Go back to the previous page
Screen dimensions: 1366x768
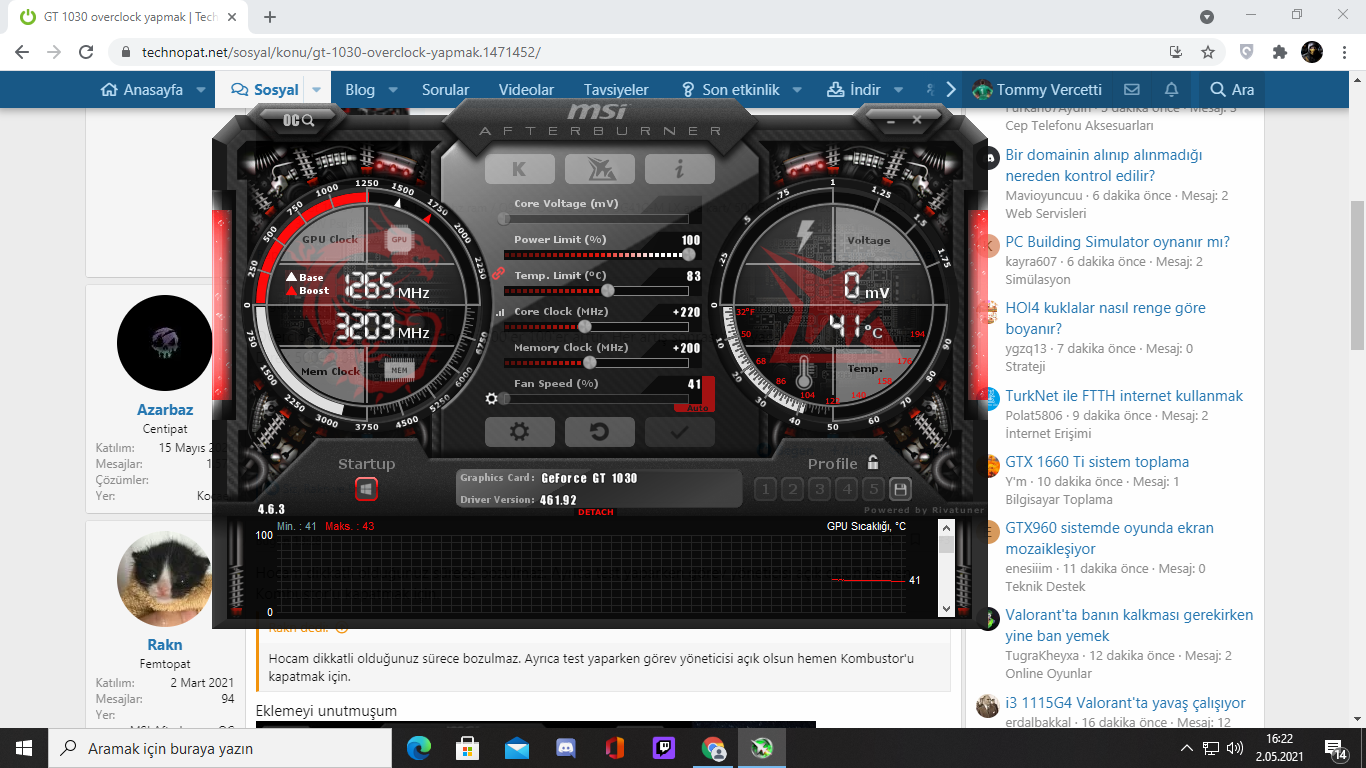[22, 52]
